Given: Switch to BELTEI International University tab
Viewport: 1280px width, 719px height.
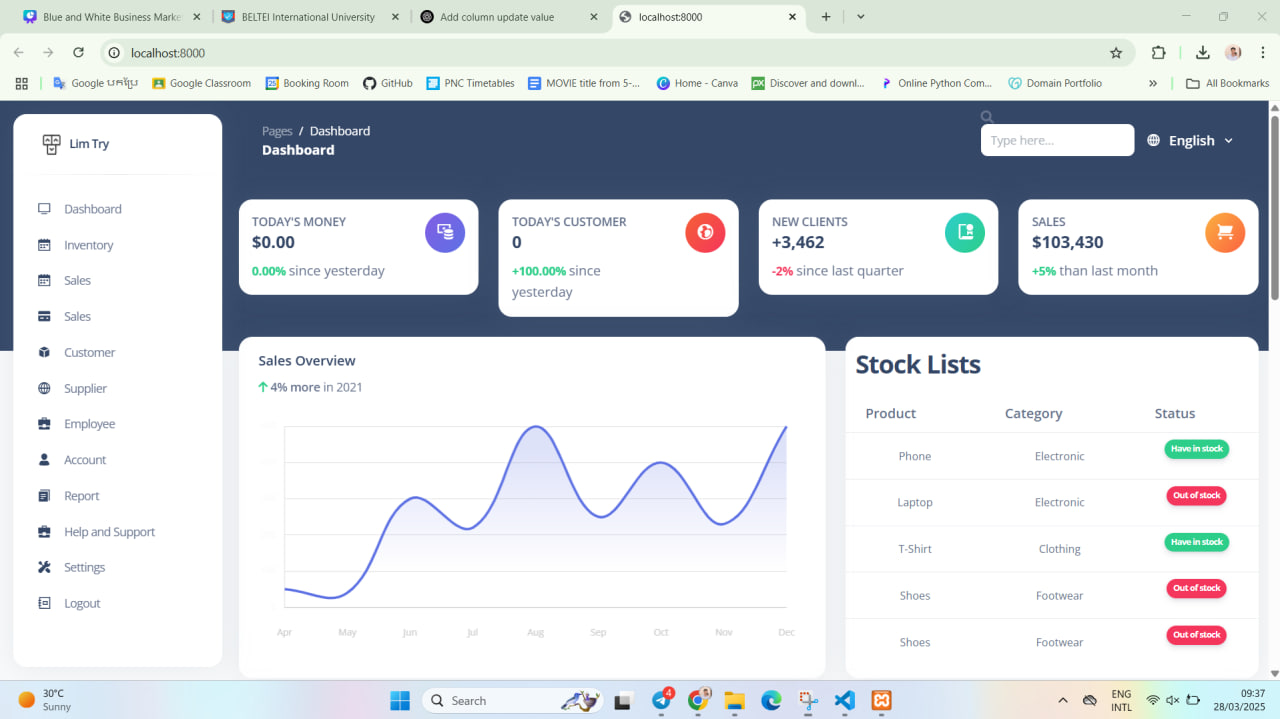Looking at the screenshot, I should (311, 17).
